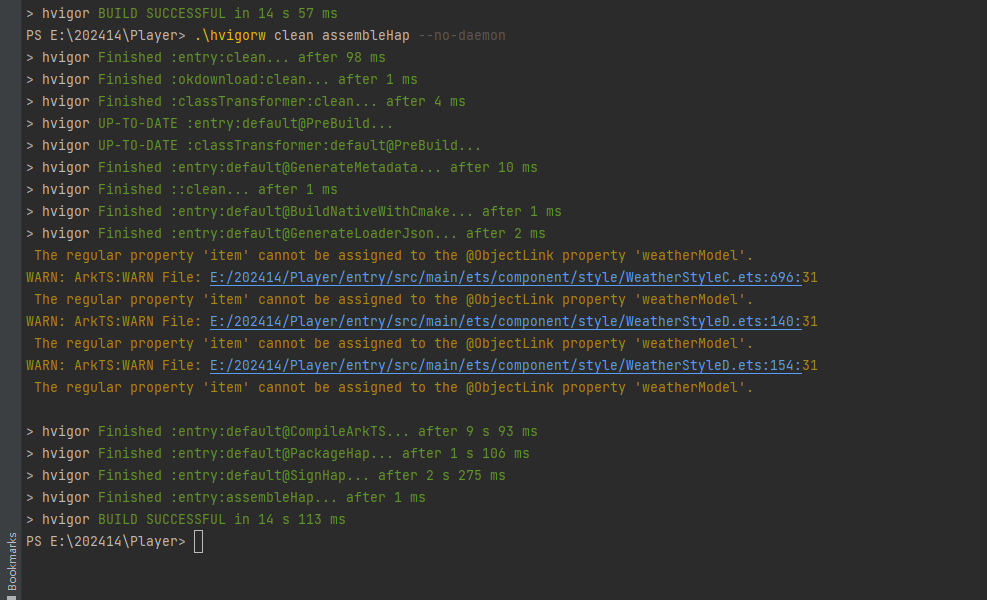Click BUILD SUCCESSFUL in 14 s 113 ms line
The height and width of the screenshot is (600, 987).
[x=186, y=519]
